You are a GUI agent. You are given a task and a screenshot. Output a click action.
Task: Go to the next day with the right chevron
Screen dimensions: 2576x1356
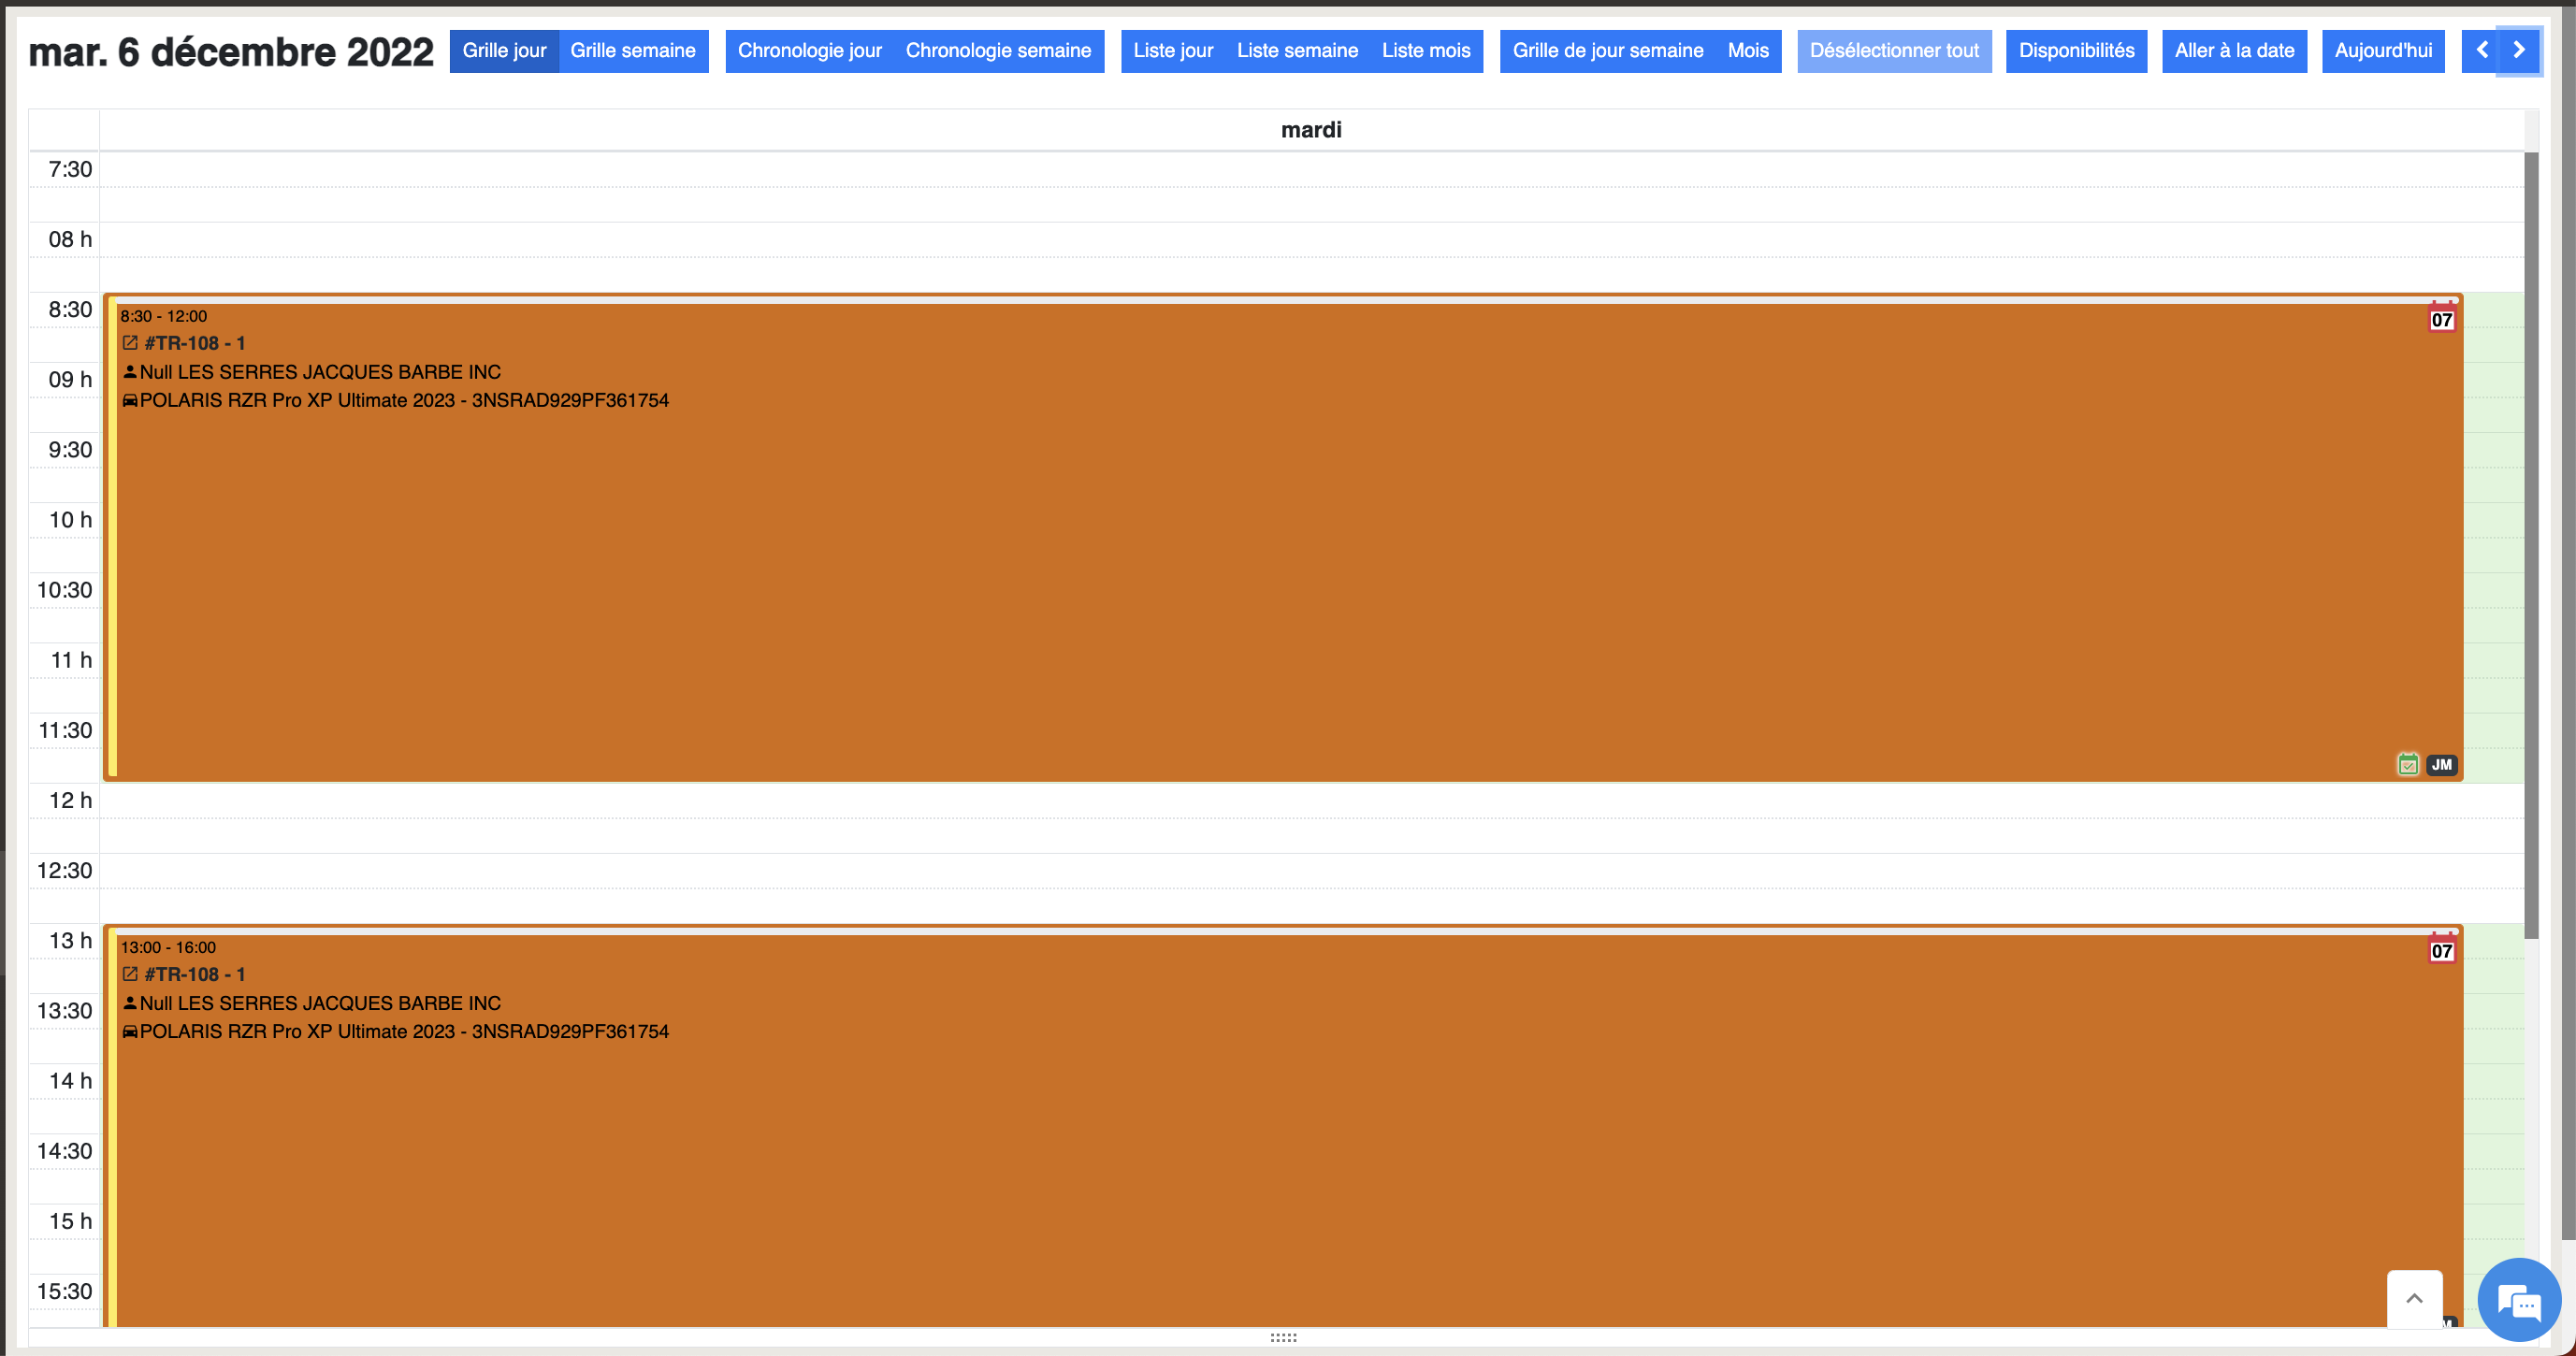click(2519, 50)
